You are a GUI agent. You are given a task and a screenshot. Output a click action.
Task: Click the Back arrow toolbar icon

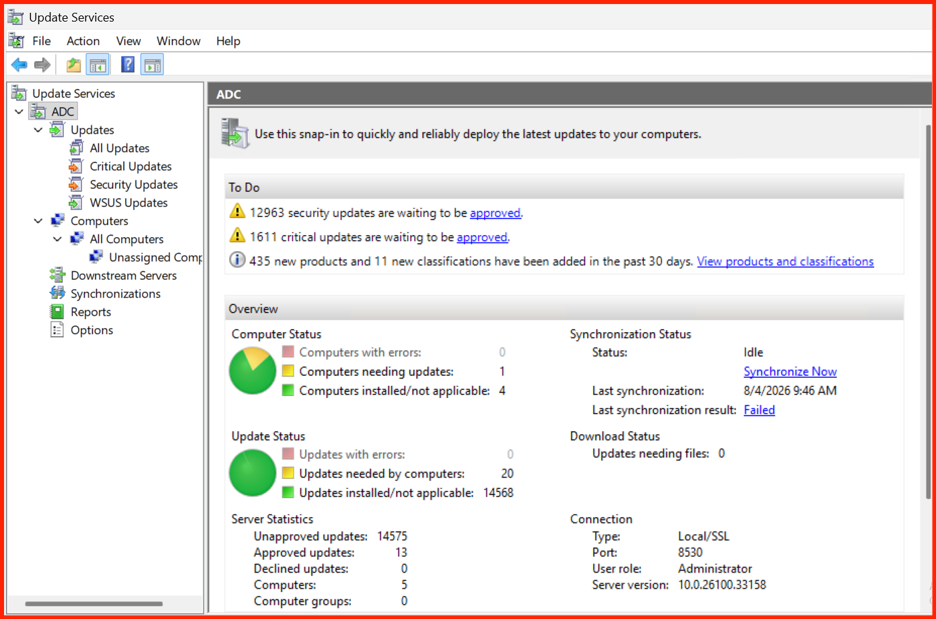click(x=19, y=65)
